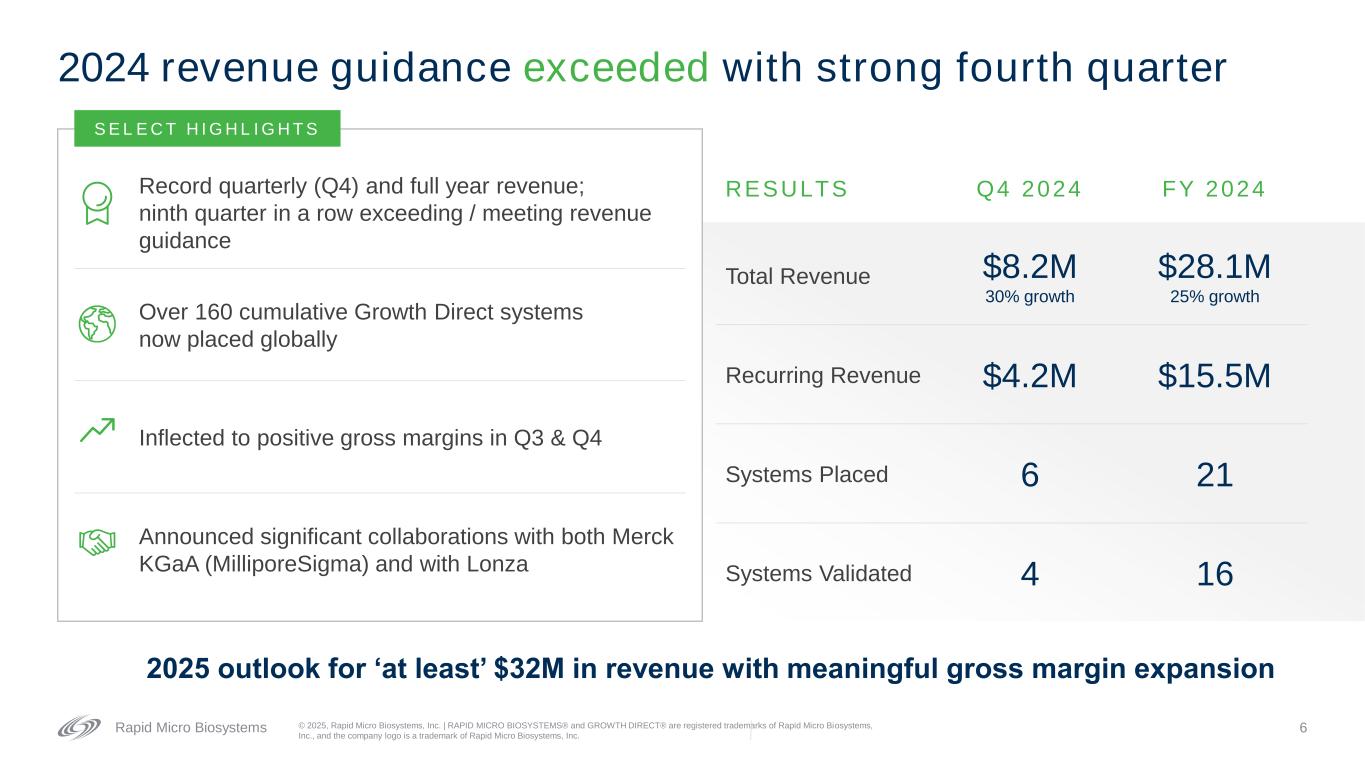
Task: Click the Systems Placed row label
Action: (x=806, y=474)
